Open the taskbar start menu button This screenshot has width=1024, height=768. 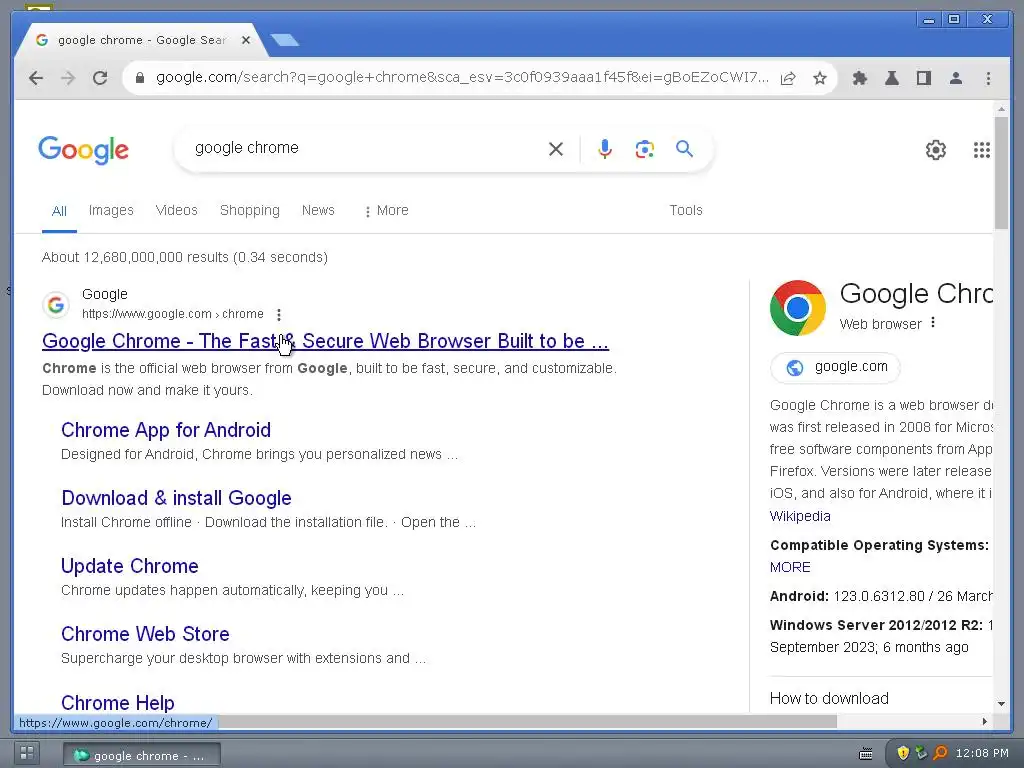pyautogui.click(x=27, y=753)
